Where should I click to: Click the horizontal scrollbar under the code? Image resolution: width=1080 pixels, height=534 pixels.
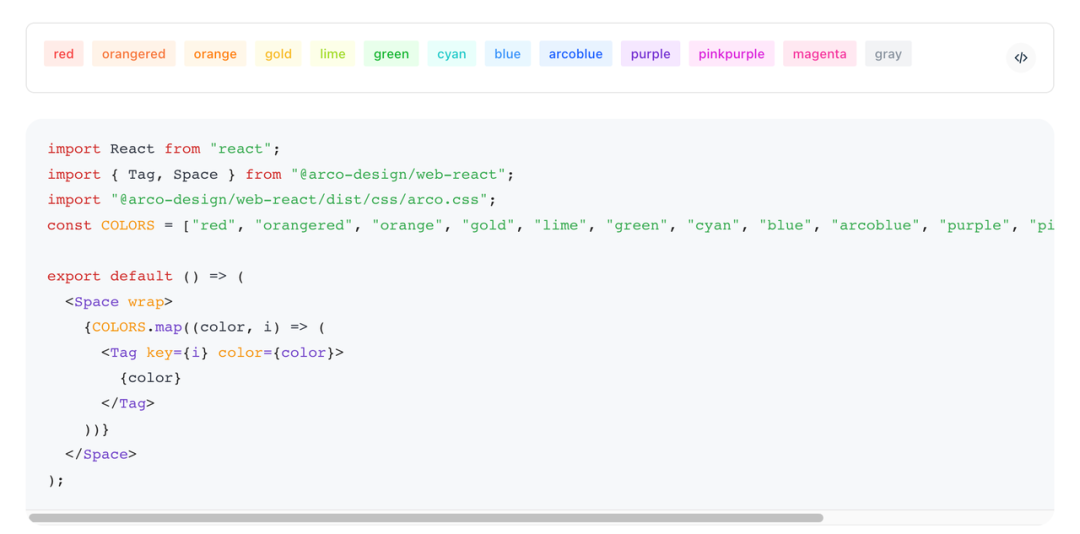point(426,517)
